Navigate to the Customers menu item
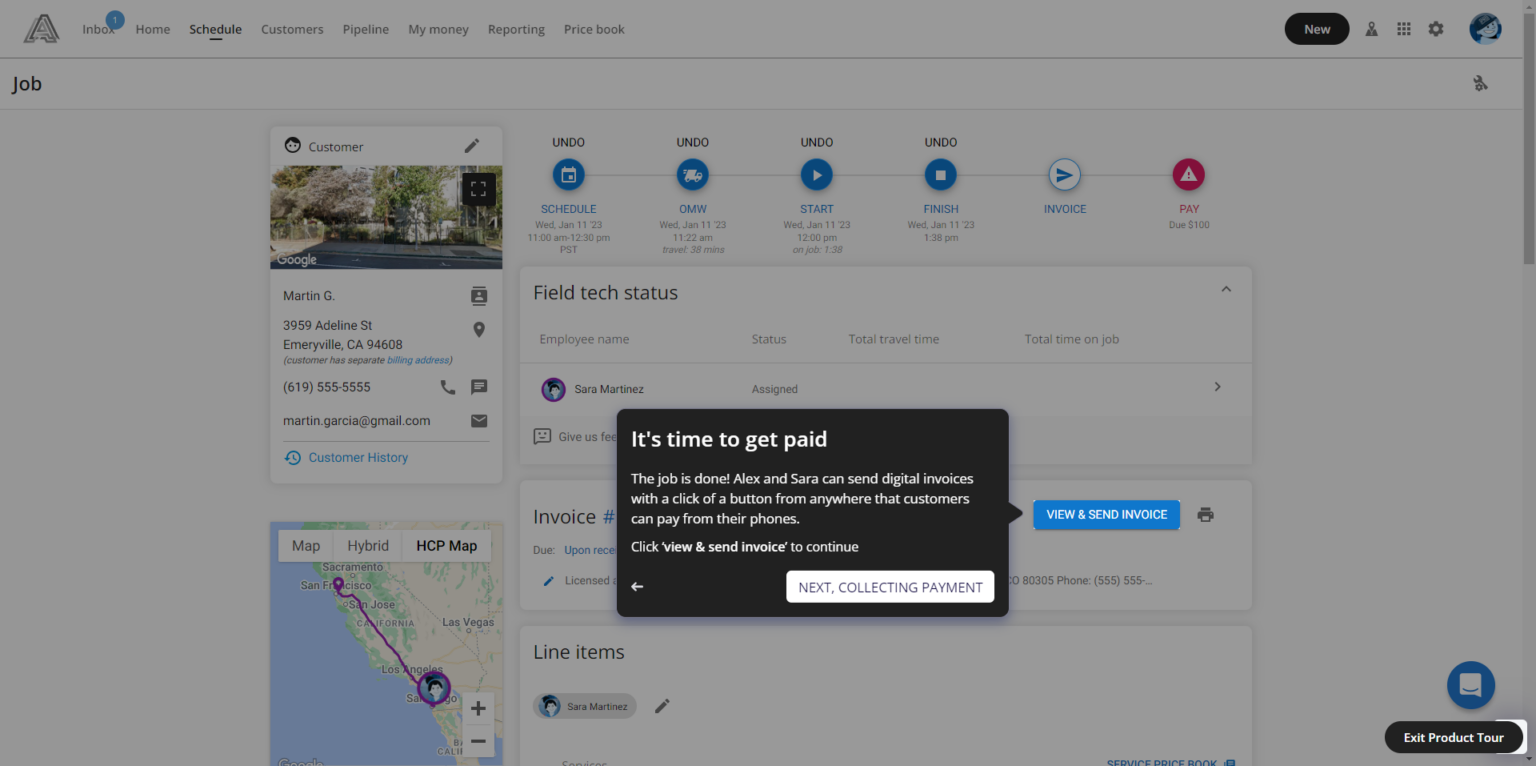Image resolution: width=1536 pixels, height=766 pixels. 292,29
